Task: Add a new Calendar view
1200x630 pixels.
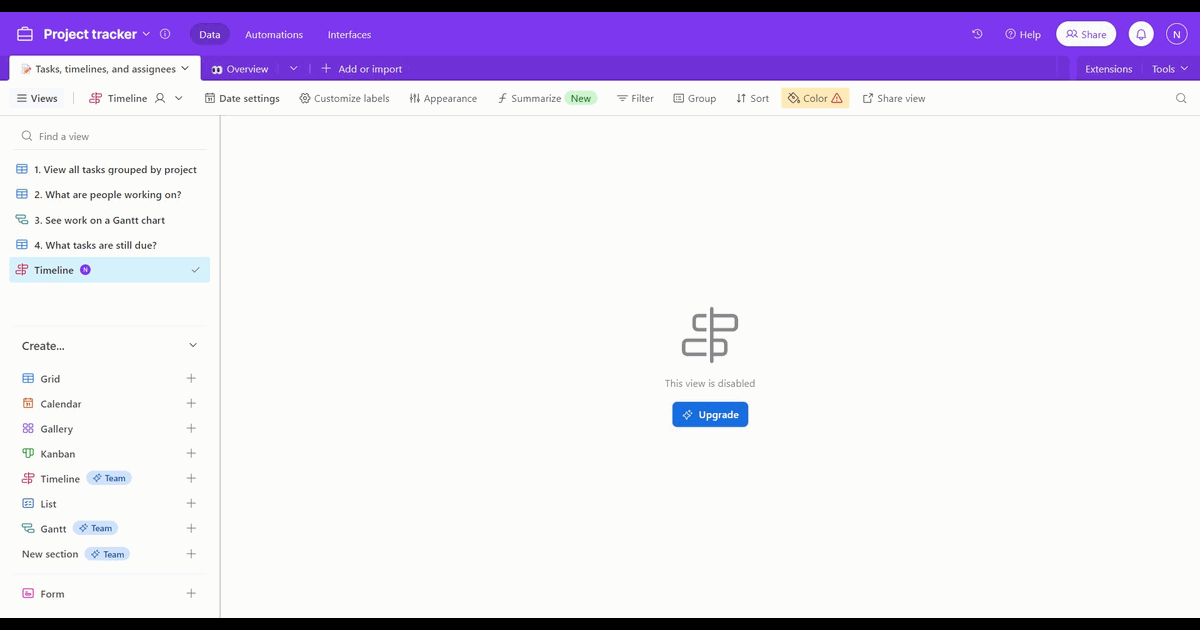Action: 191,403
